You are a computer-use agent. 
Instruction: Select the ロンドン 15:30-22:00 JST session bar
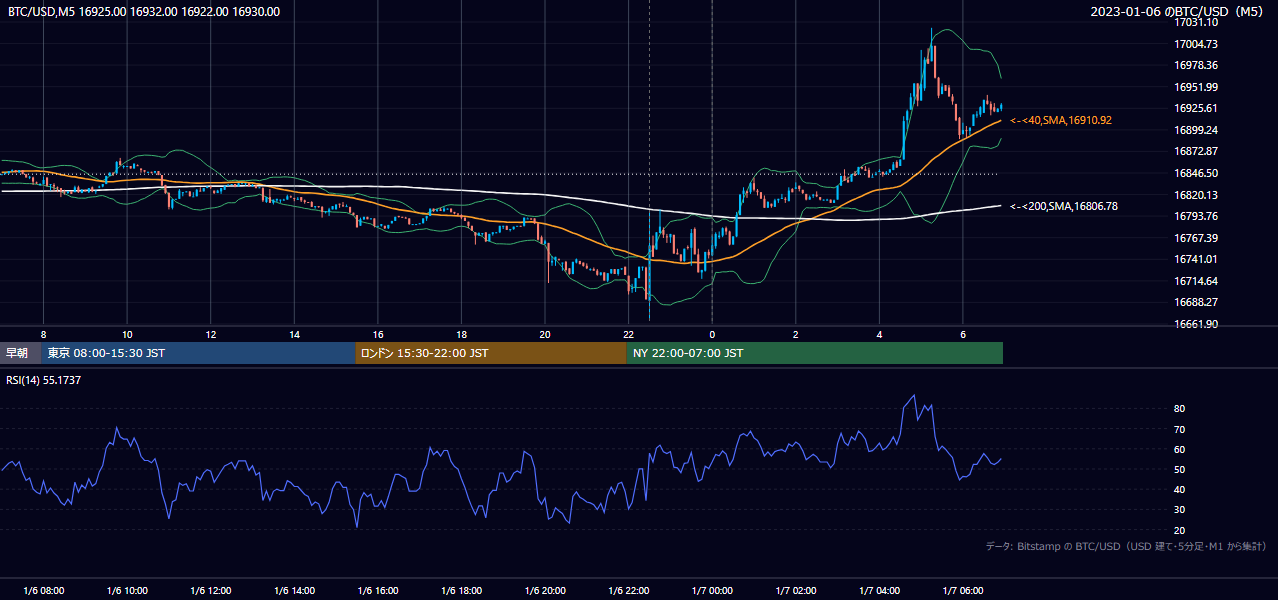(491, 353)
